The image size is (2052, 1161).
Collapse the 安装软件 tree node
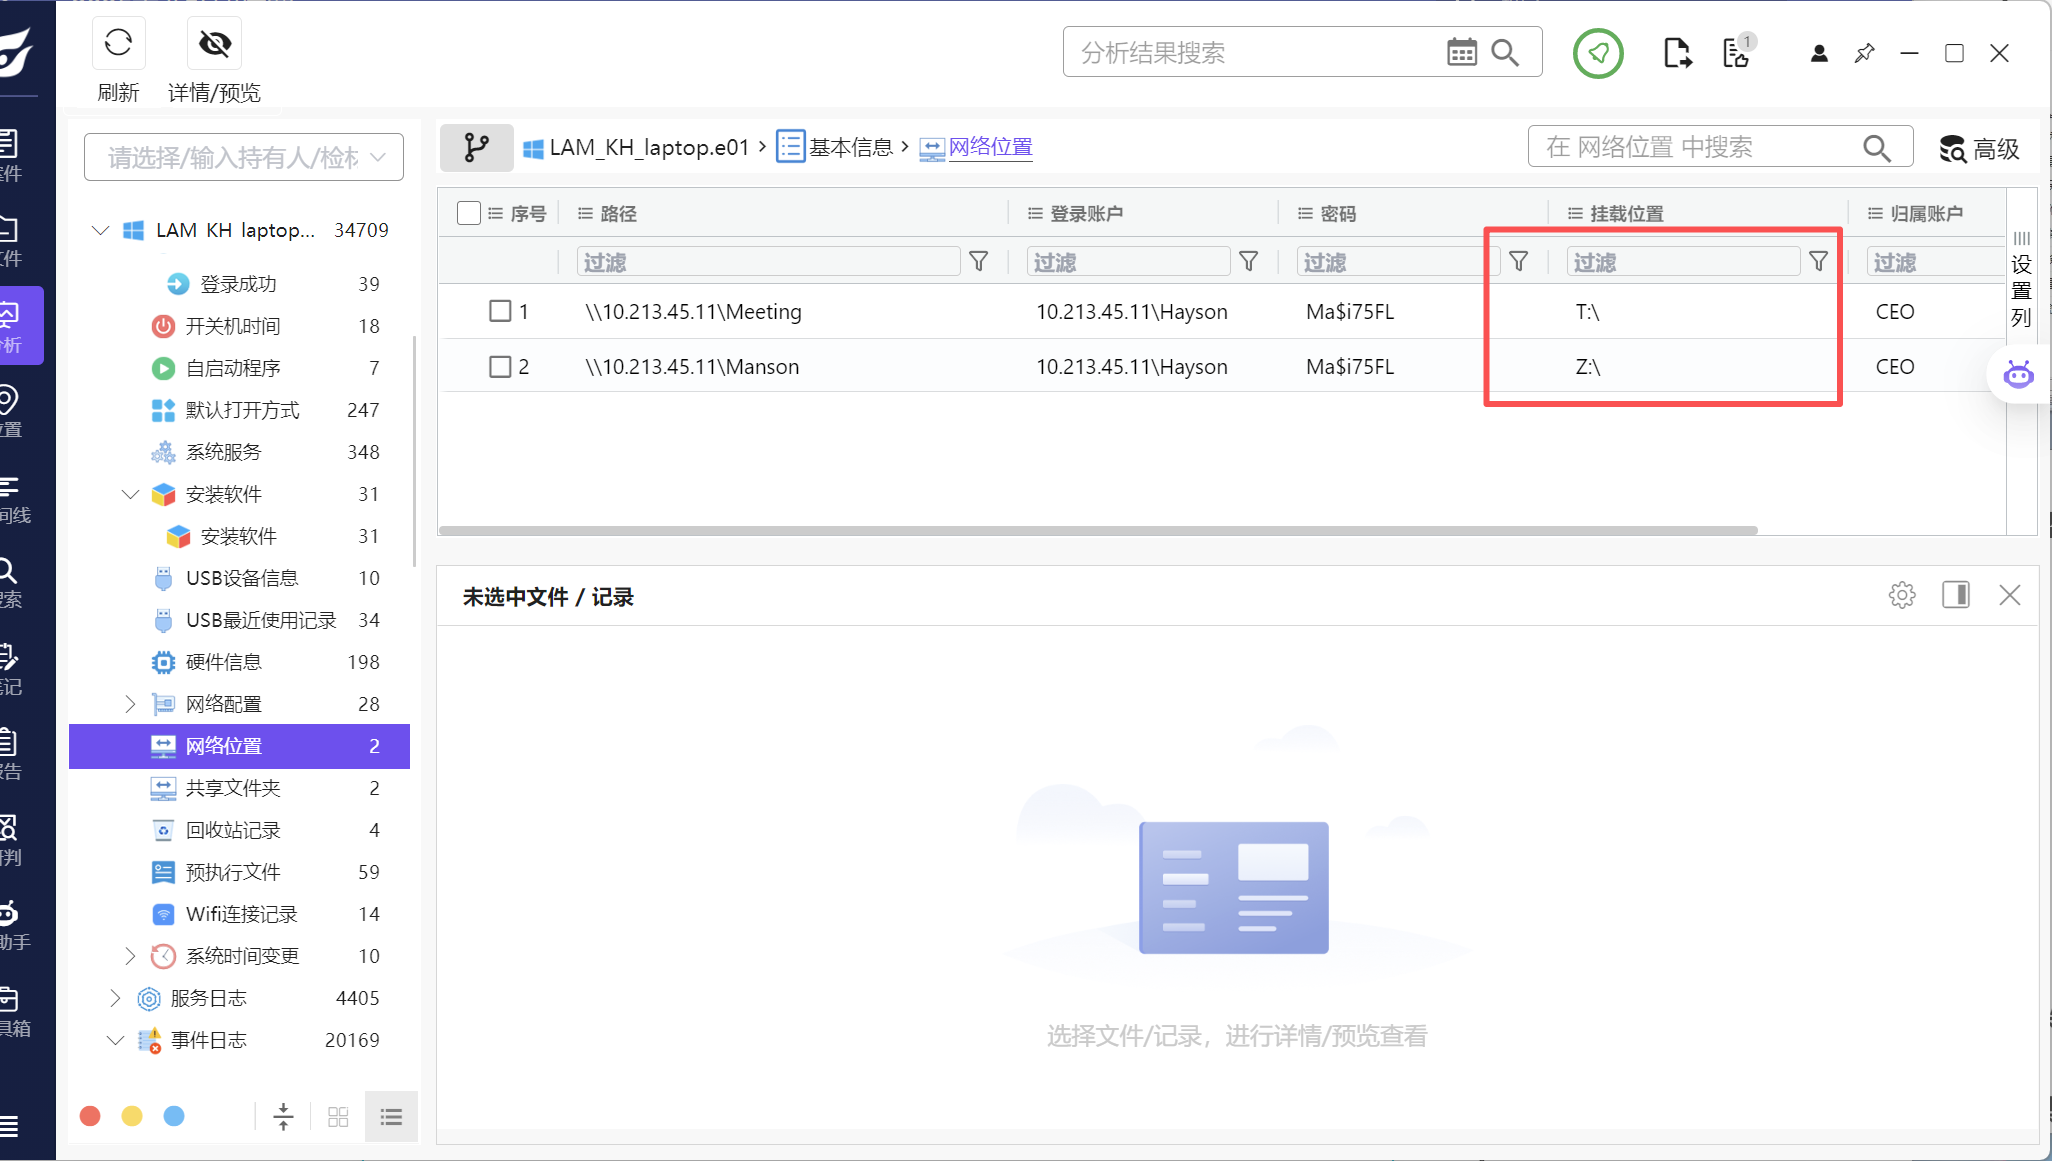130,494
